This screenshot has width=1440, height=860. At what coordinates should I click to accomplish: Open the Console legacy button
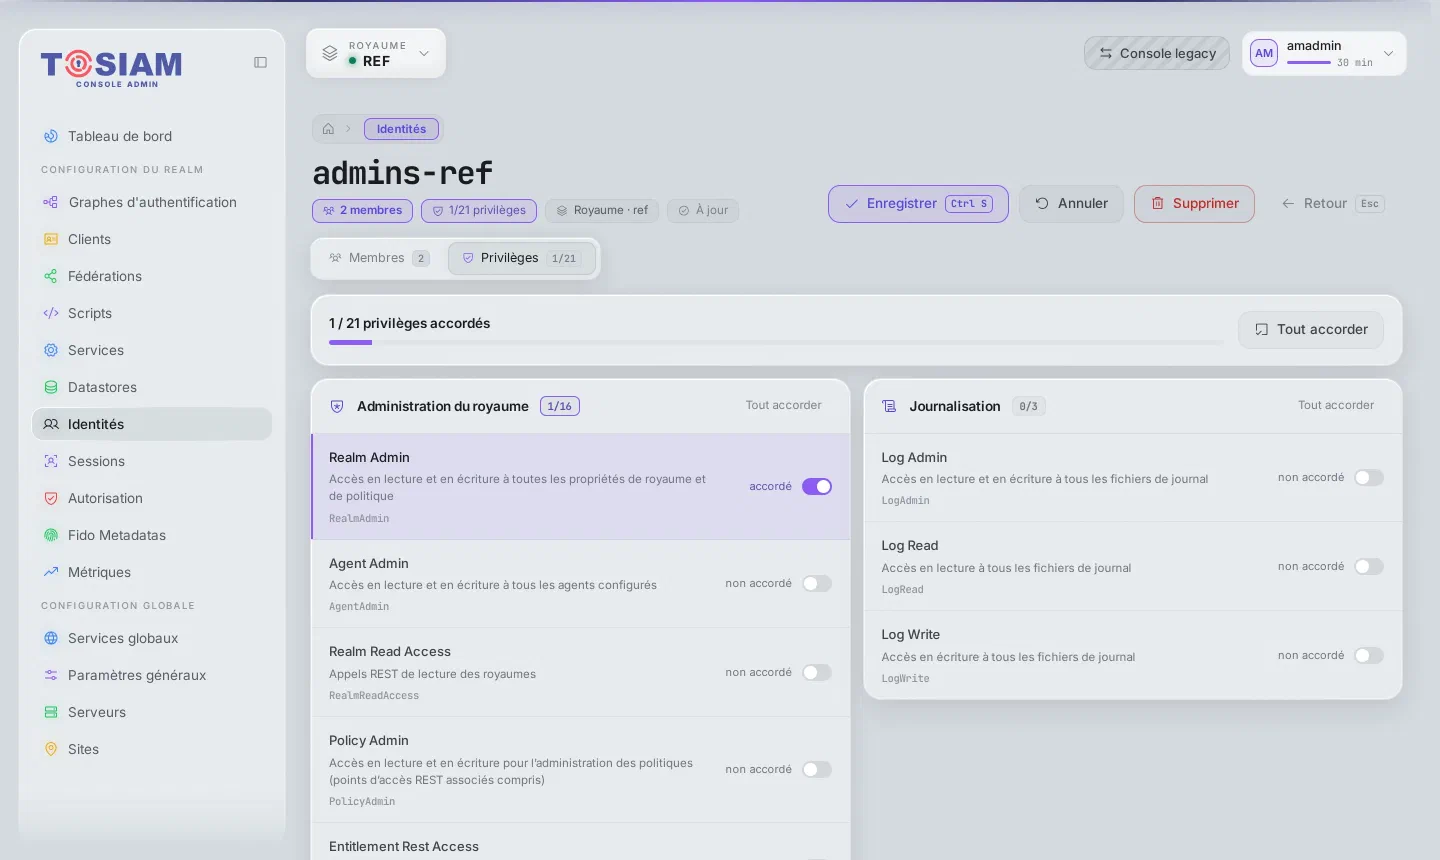(x=1157, y=53)
